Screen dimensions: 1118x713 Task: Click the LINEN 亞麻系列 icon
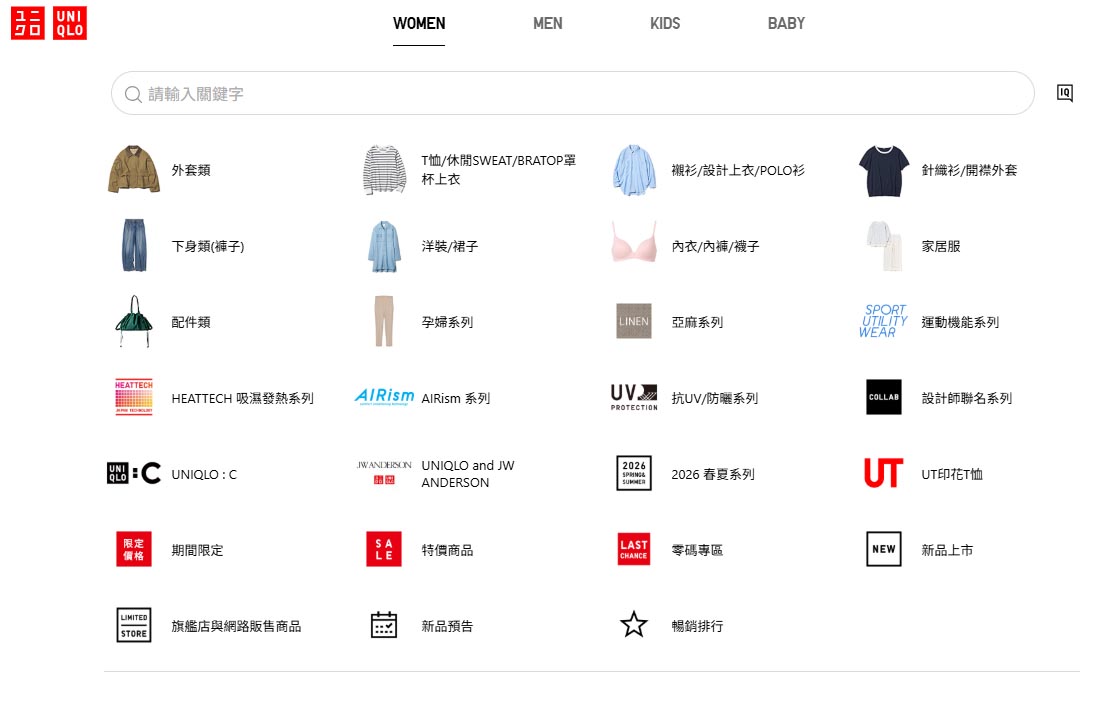634,322
